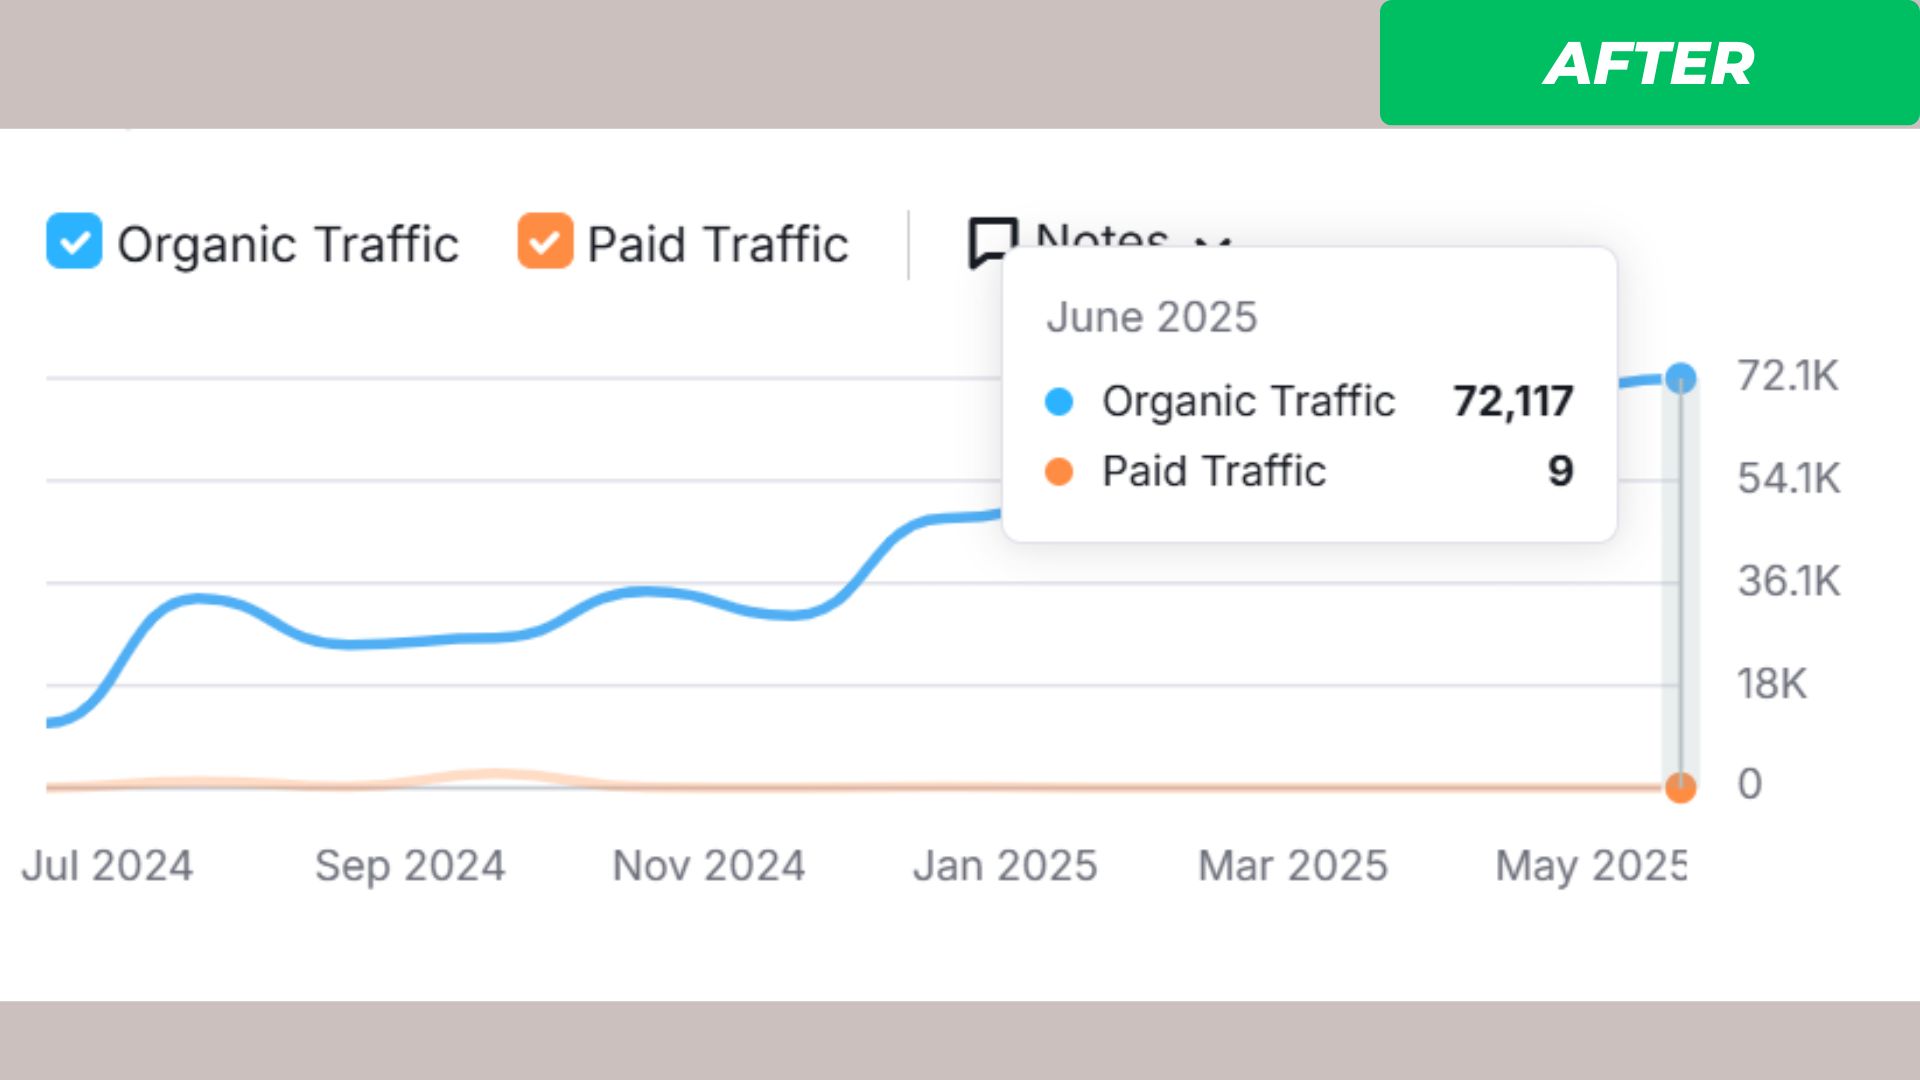The width and height of the screenshot is (1920, 1080).
Task: Uncheck the Organic Traffic checkbox
Action: 74,241
